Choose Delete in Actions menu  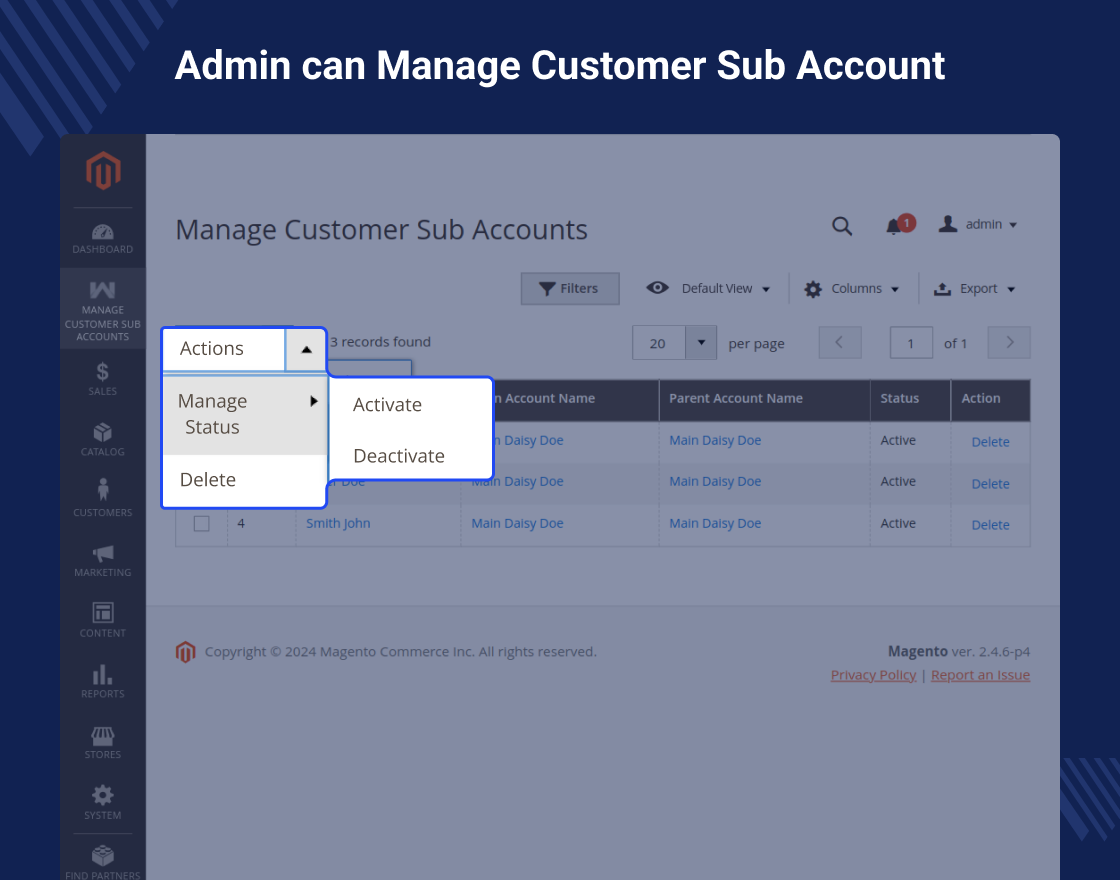pos(245,479)
